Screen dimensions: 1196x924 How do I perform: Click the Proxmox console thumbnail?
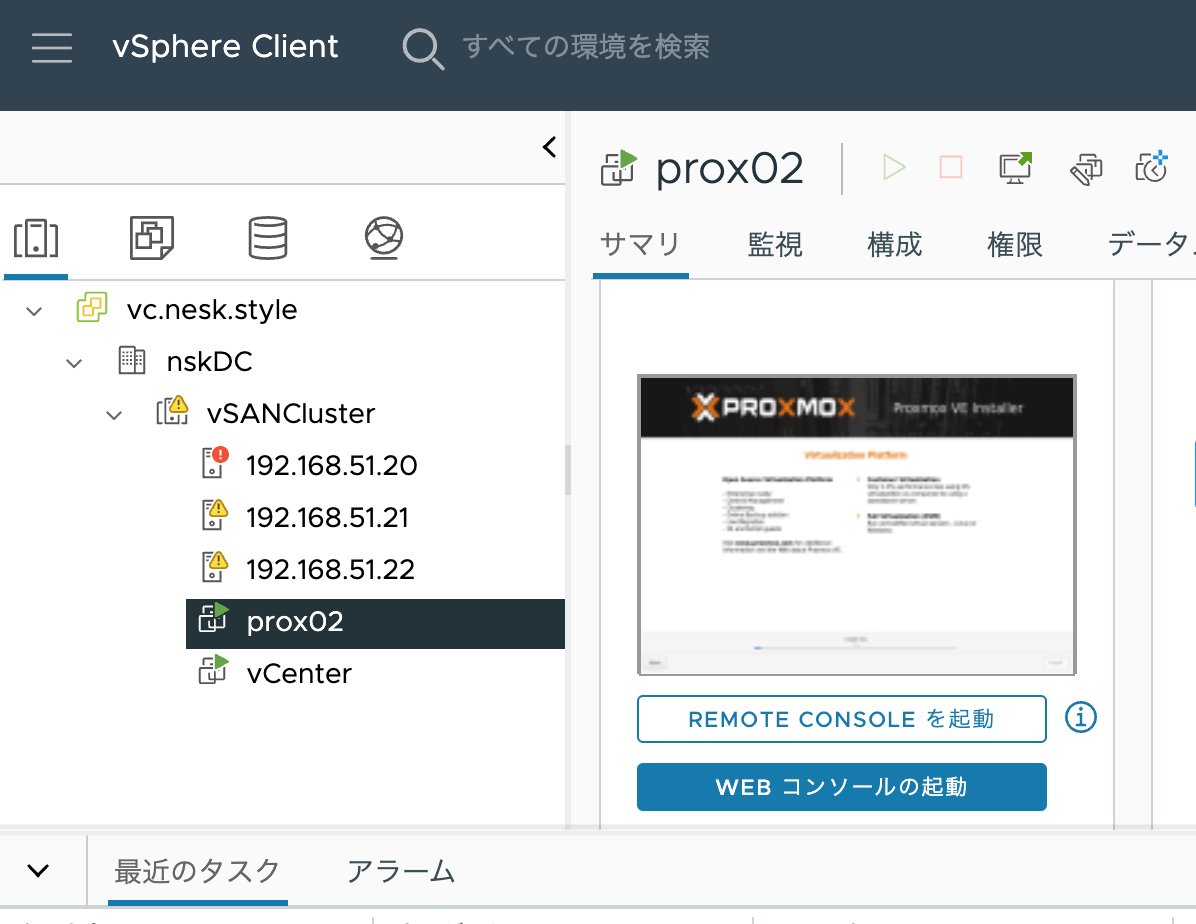(x=857, y=525)
